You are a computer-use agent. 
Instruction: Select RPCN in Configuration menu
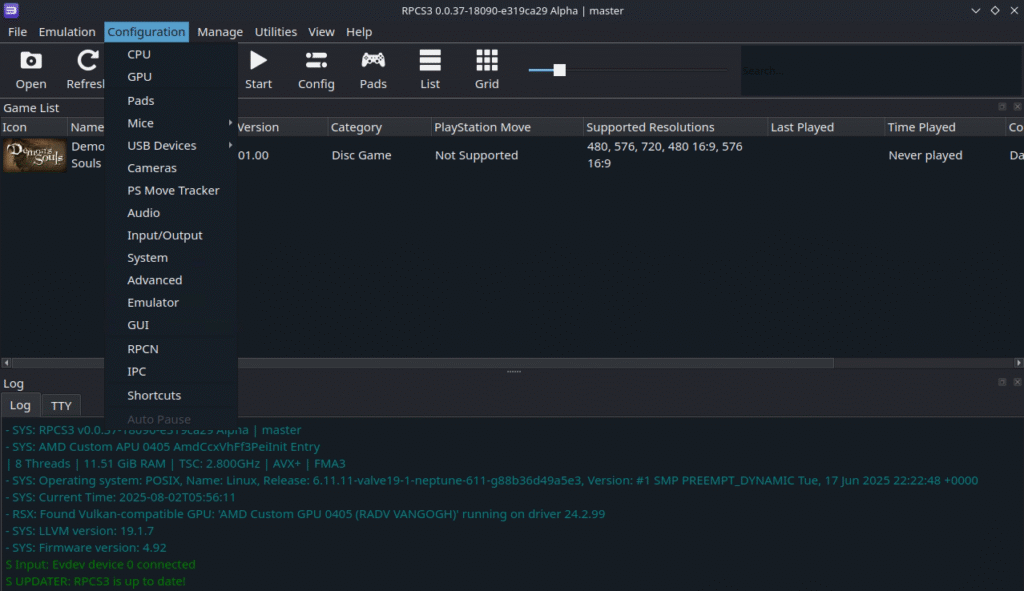(171, 349)
